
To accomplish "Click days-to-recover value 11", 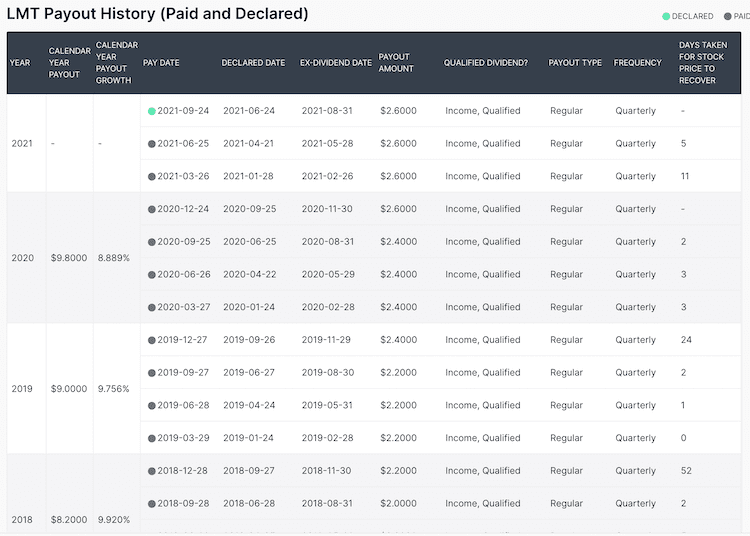I will (685, 176).
